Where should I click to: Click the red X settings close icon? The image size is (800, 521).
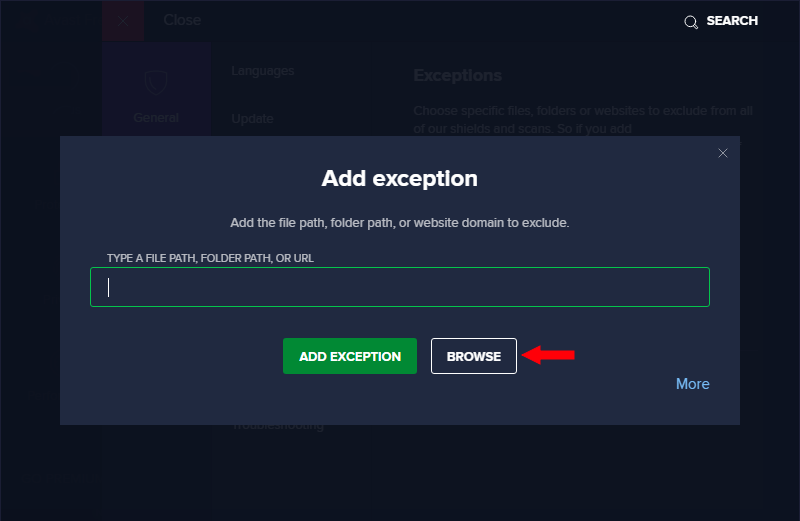pos(123,21)
